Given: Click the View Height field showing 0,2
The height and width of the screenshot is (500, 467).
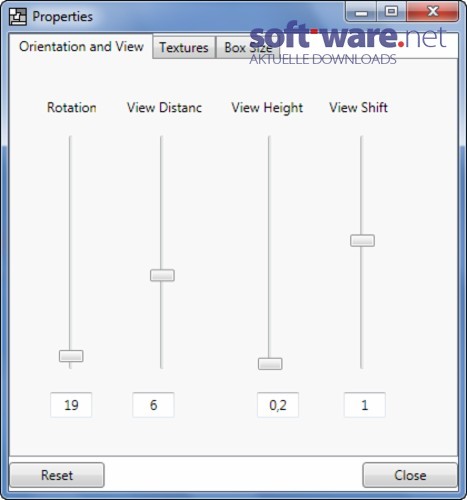Looking at the screenshot, I should (x=278, y=405).
